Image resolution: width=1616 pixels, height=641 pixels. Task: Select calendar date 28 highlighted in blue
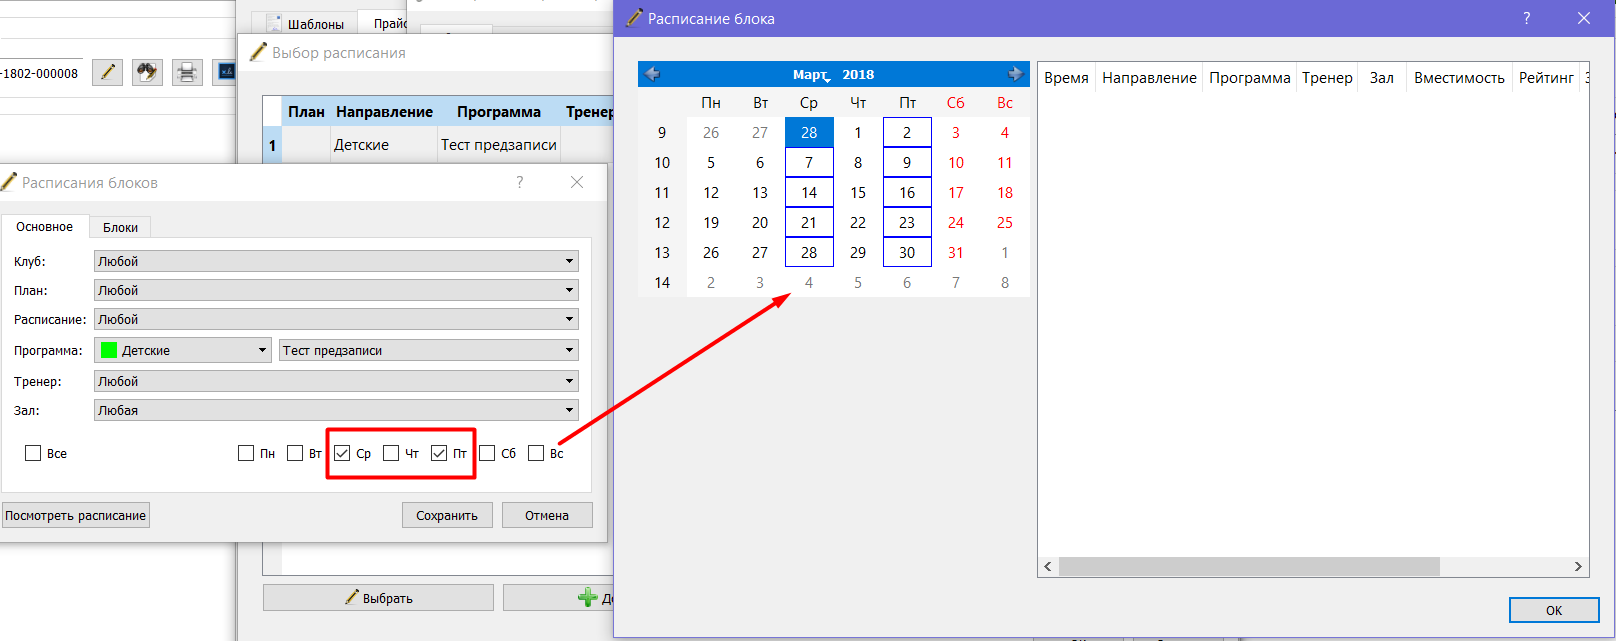click(x=809, y=132)
